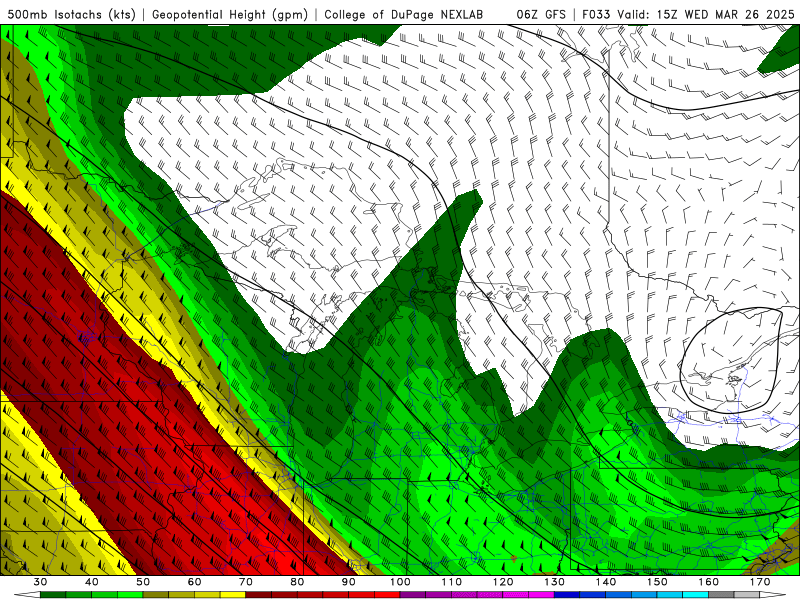
Task: Click the "06Z GFS" model run text
Action: [x=541, y=14]
